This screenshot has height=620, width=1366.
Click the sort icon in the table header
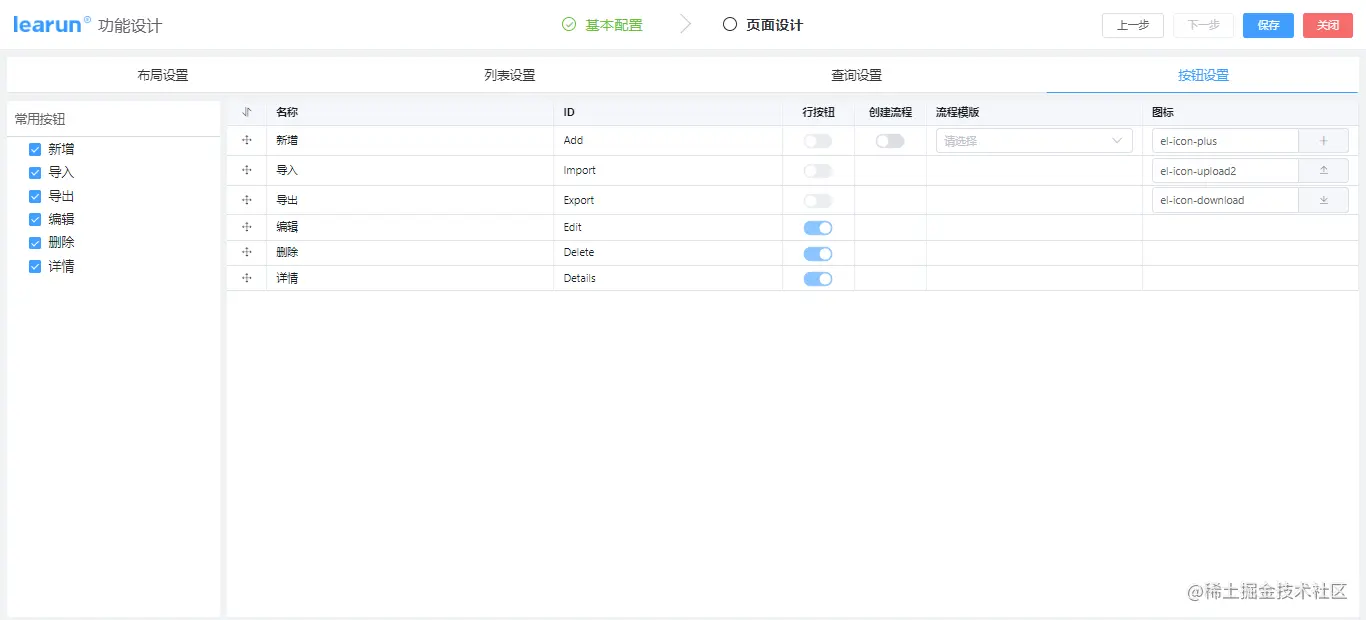247,112
